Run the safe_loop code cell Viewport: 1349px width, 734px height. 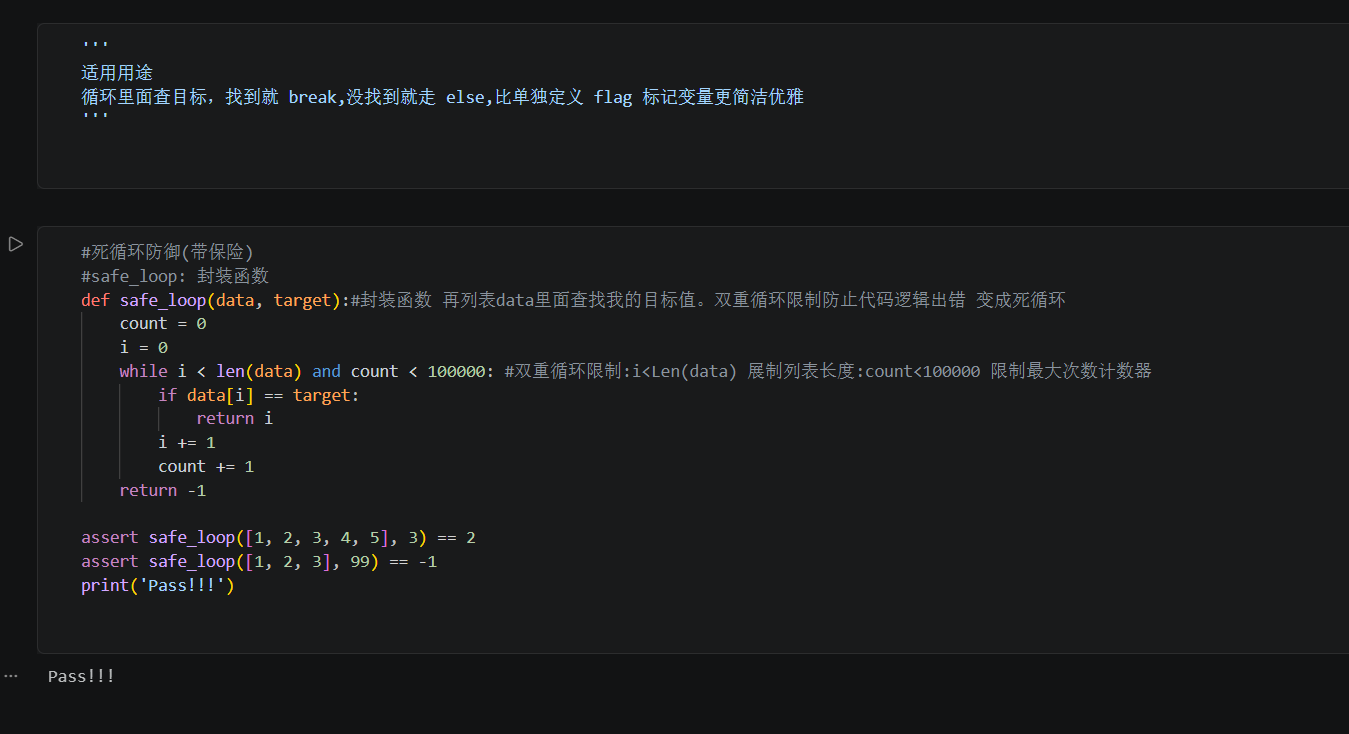pos(15,244)
